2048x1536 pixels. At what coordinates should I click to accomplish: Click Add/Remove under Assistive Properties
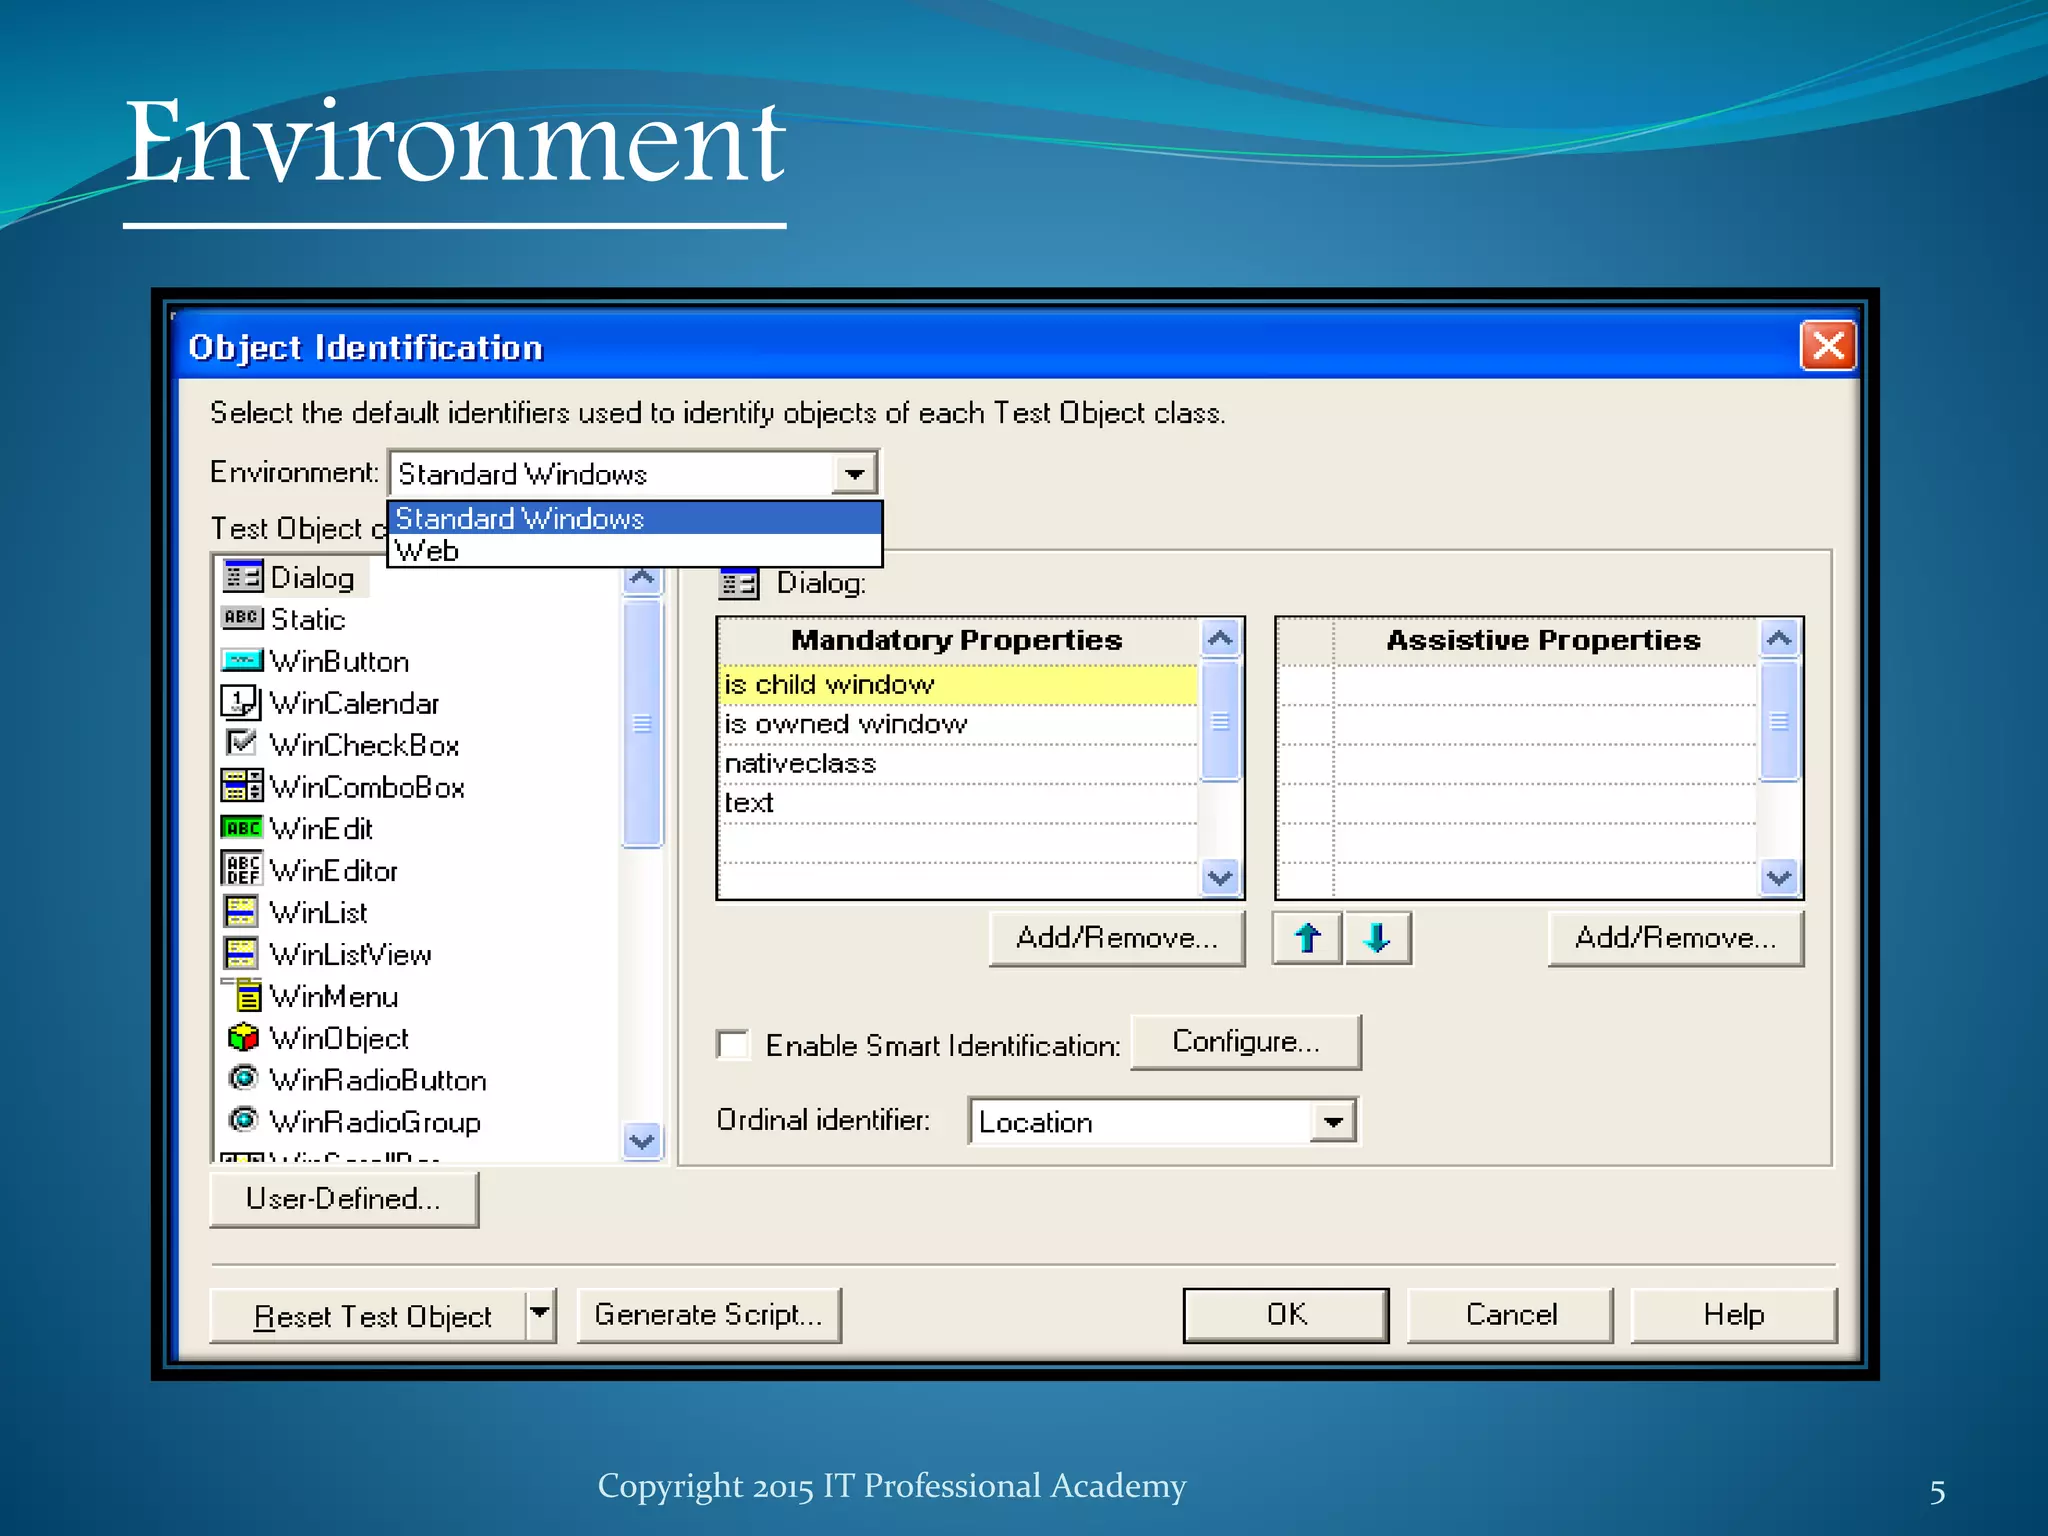[1676, 938]
